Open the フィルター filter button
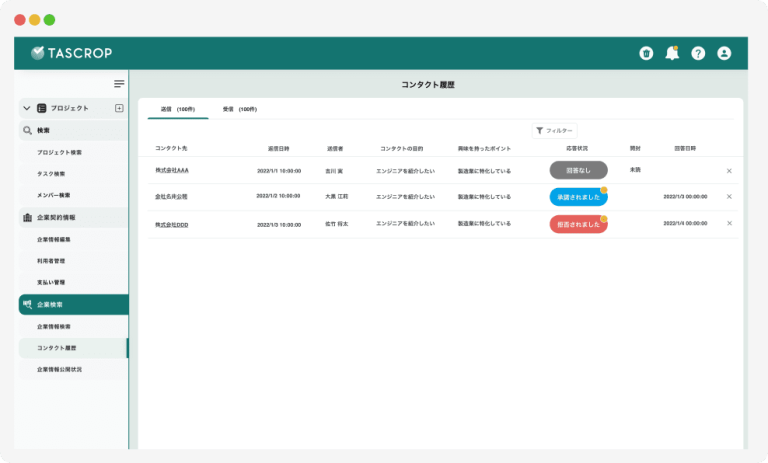 (554, 130)
